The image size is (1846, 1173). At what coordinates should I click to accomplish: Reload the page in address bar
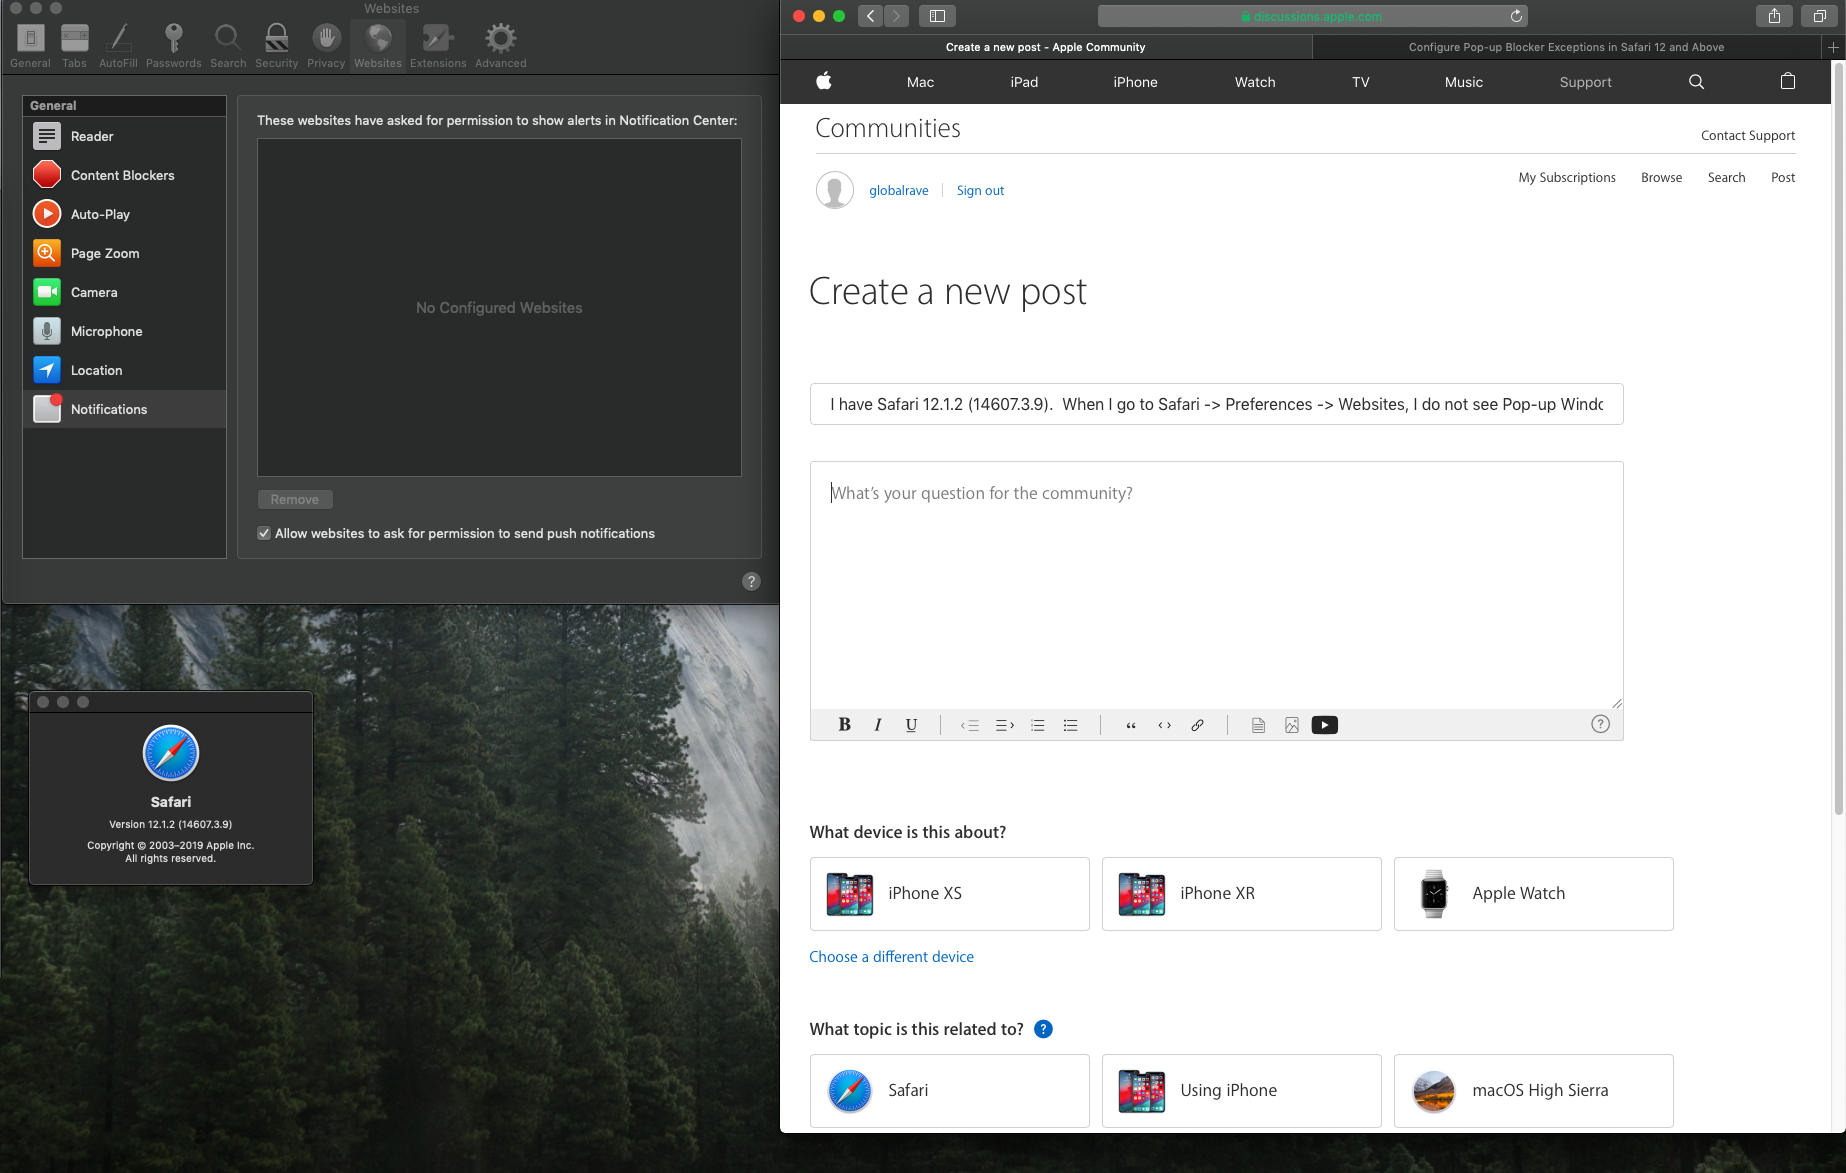1516,16
